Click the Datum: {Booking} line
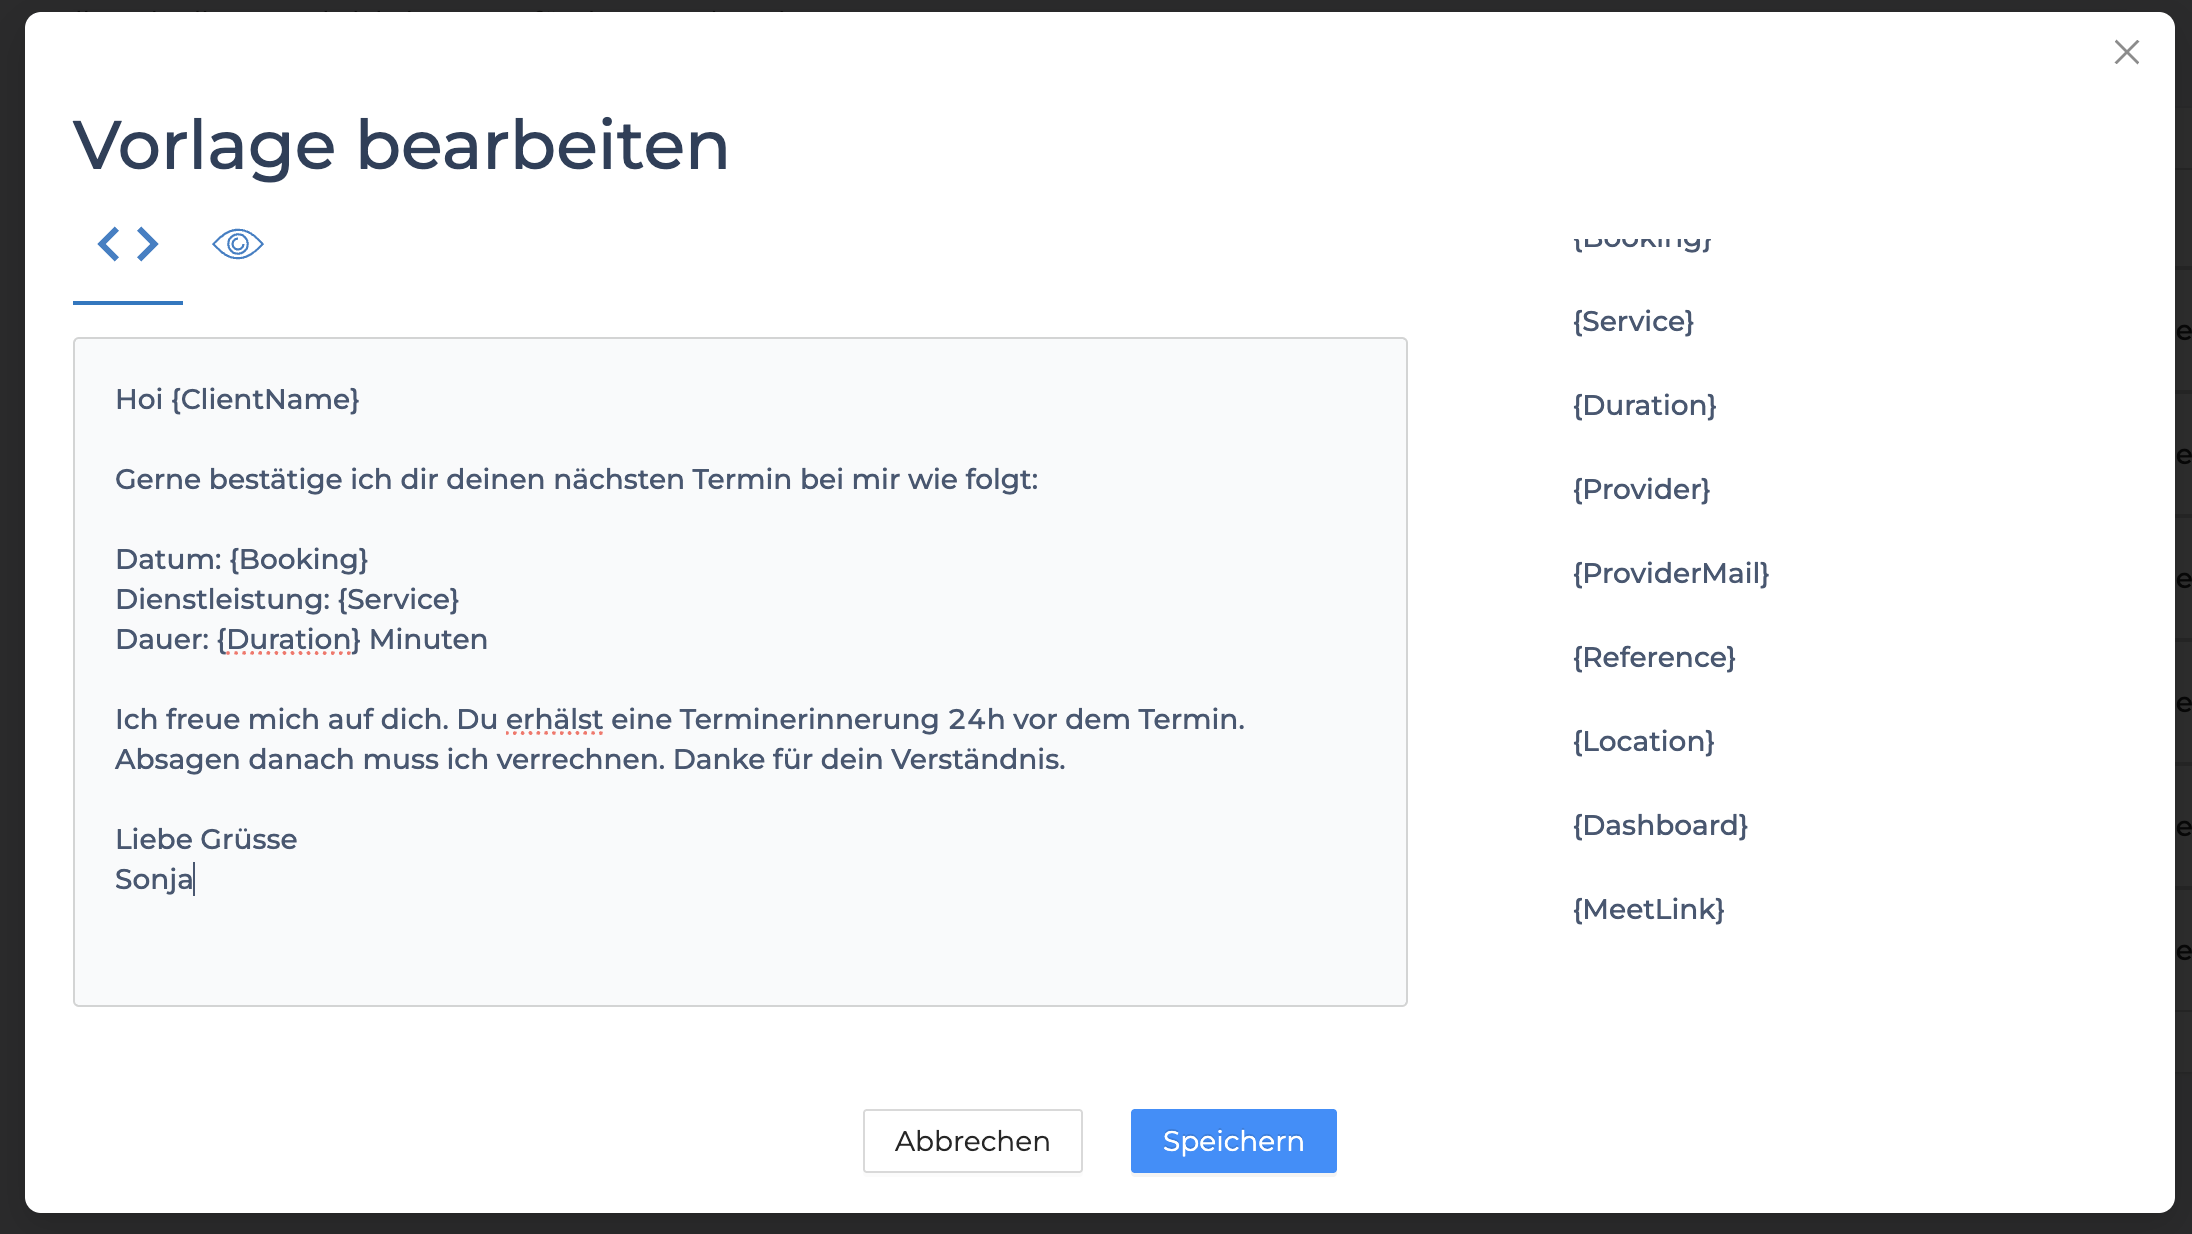The image size is (2192, 1234). (242, 560)
